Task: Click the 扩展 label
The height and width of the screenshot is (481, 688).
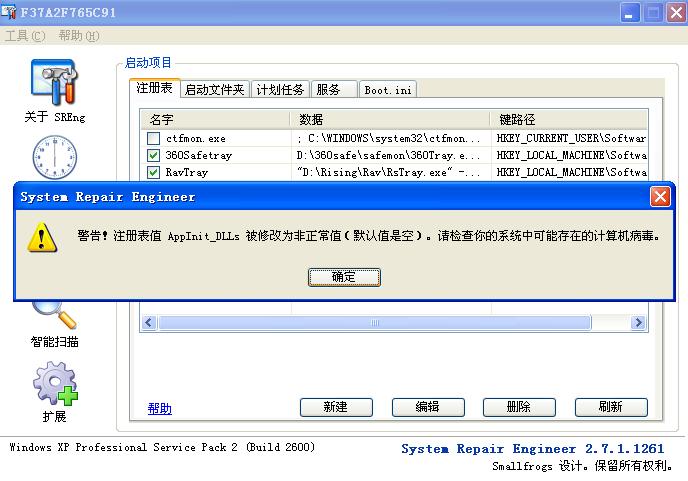Action: (54, 416)
